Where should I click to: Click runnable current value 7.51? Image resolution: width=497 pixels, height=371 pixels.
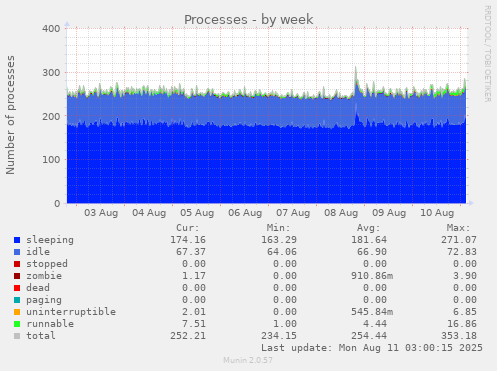pyautogui.click(x=194, y=324)
